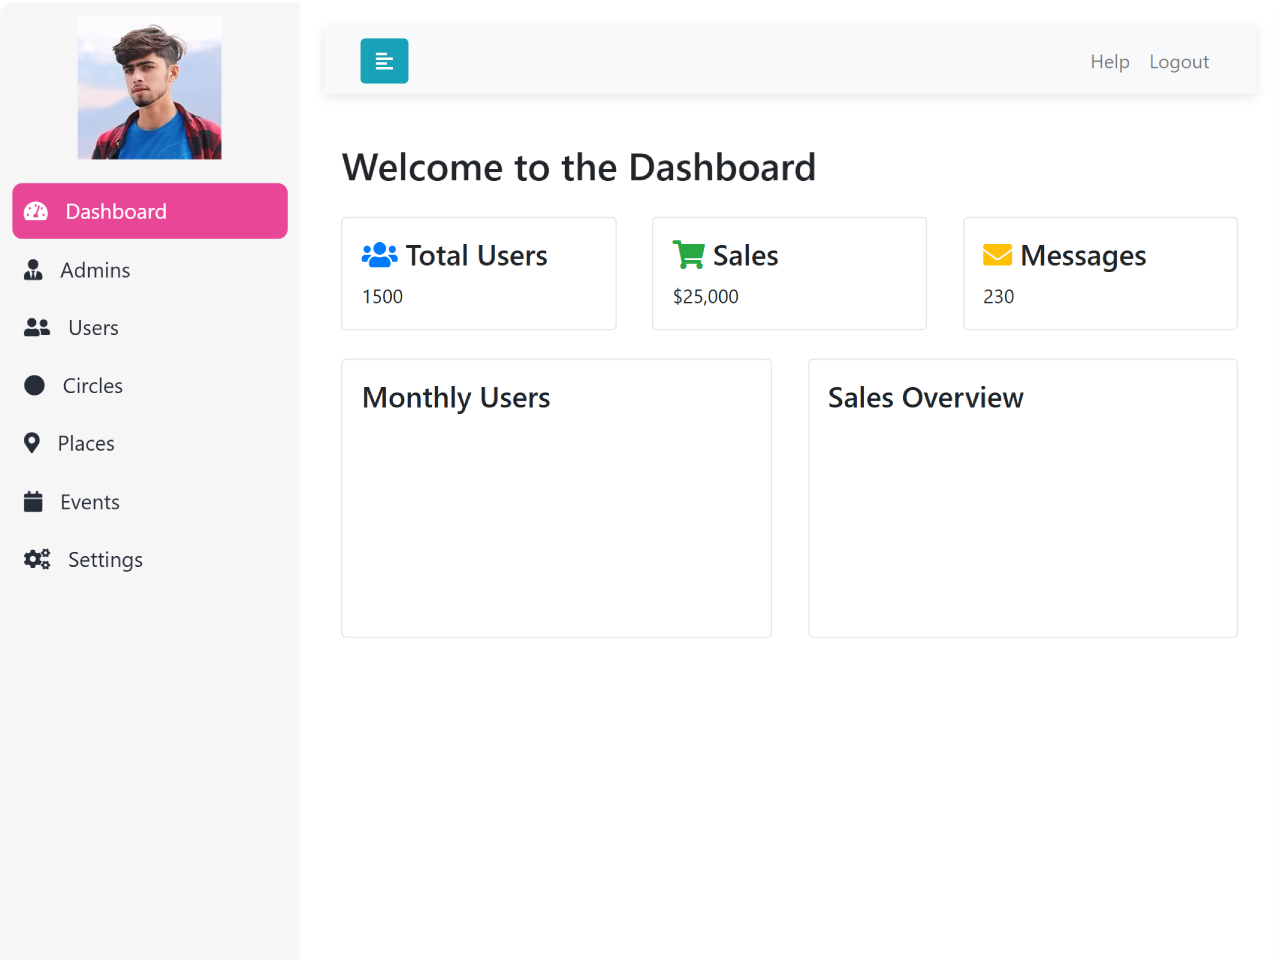Select the map pin icon for Places
The image size is (1280, 960).
coord(31,443)
